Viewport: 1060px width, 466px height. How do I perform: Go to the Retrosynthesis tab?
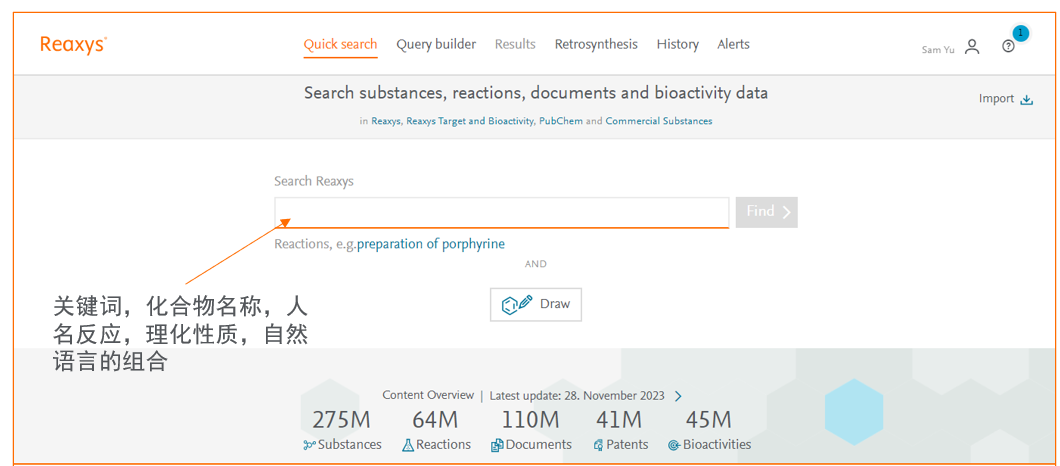pos(596,45)
